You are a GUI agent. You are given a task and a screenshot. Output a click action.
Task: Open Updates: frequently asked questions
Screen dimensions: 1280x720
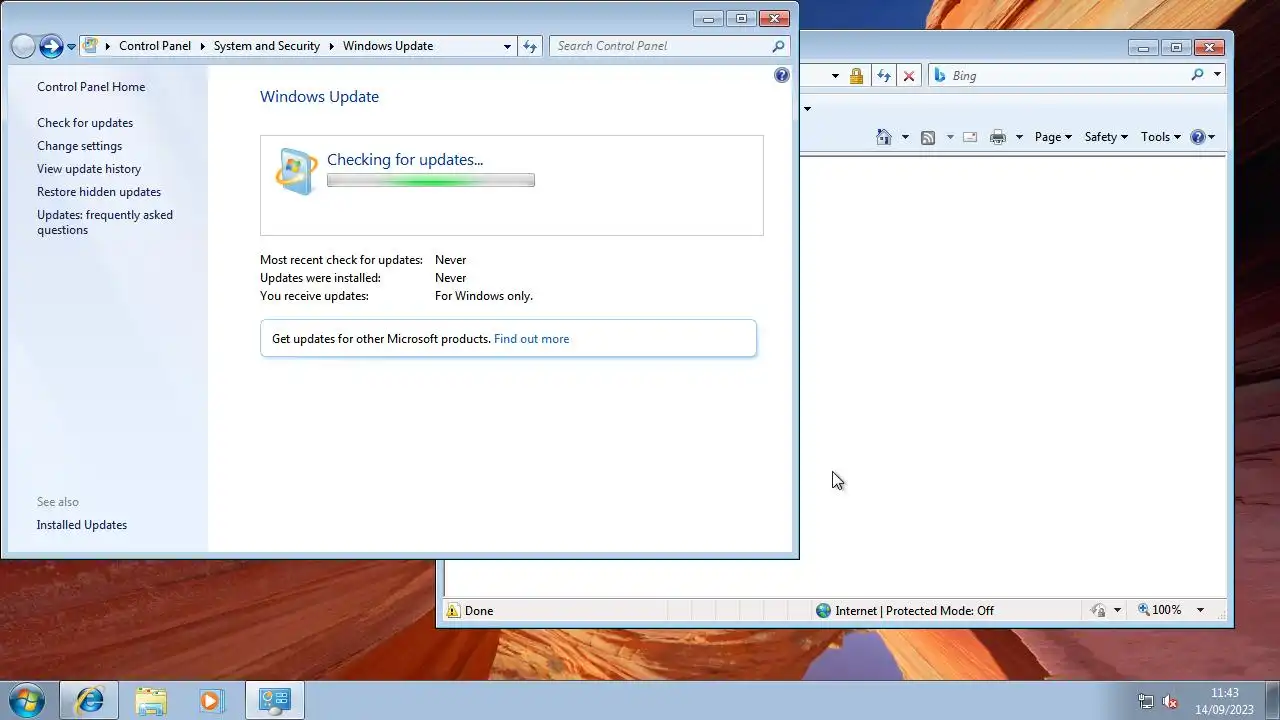pyautogui.click(x=105, y=222)
